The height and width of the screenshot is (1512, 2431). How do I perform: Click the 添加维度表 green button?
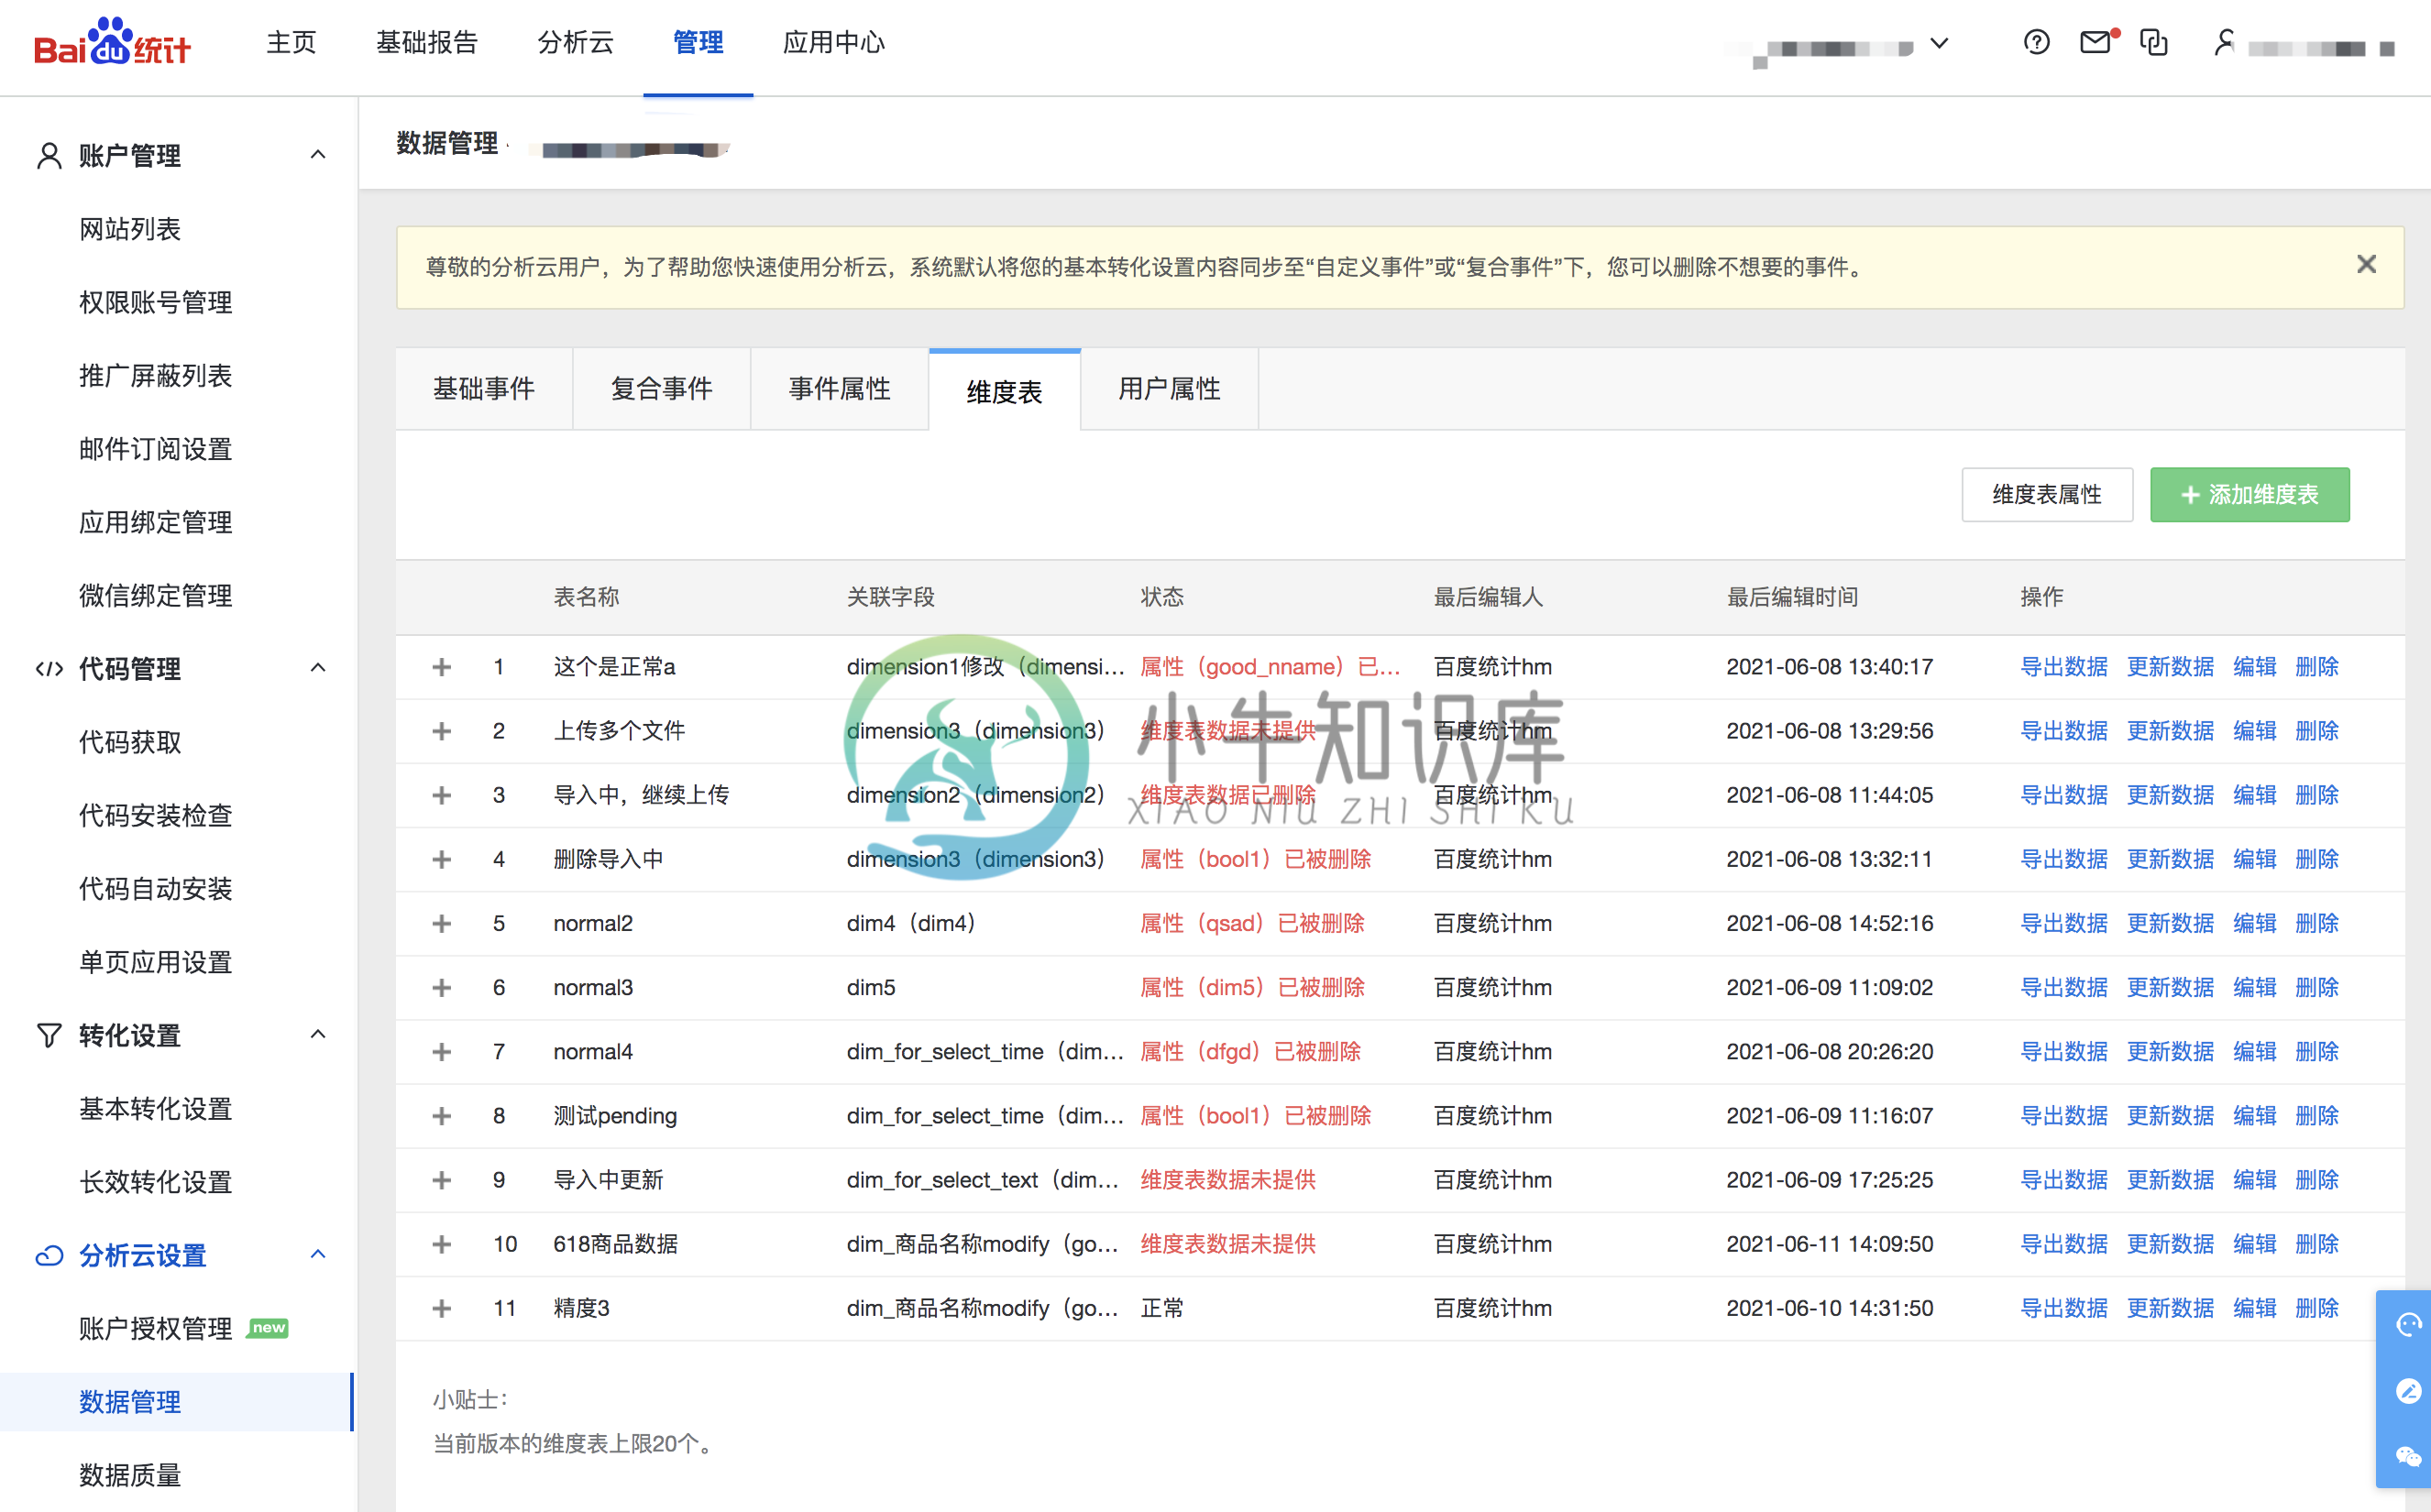tap(2250, 495)
